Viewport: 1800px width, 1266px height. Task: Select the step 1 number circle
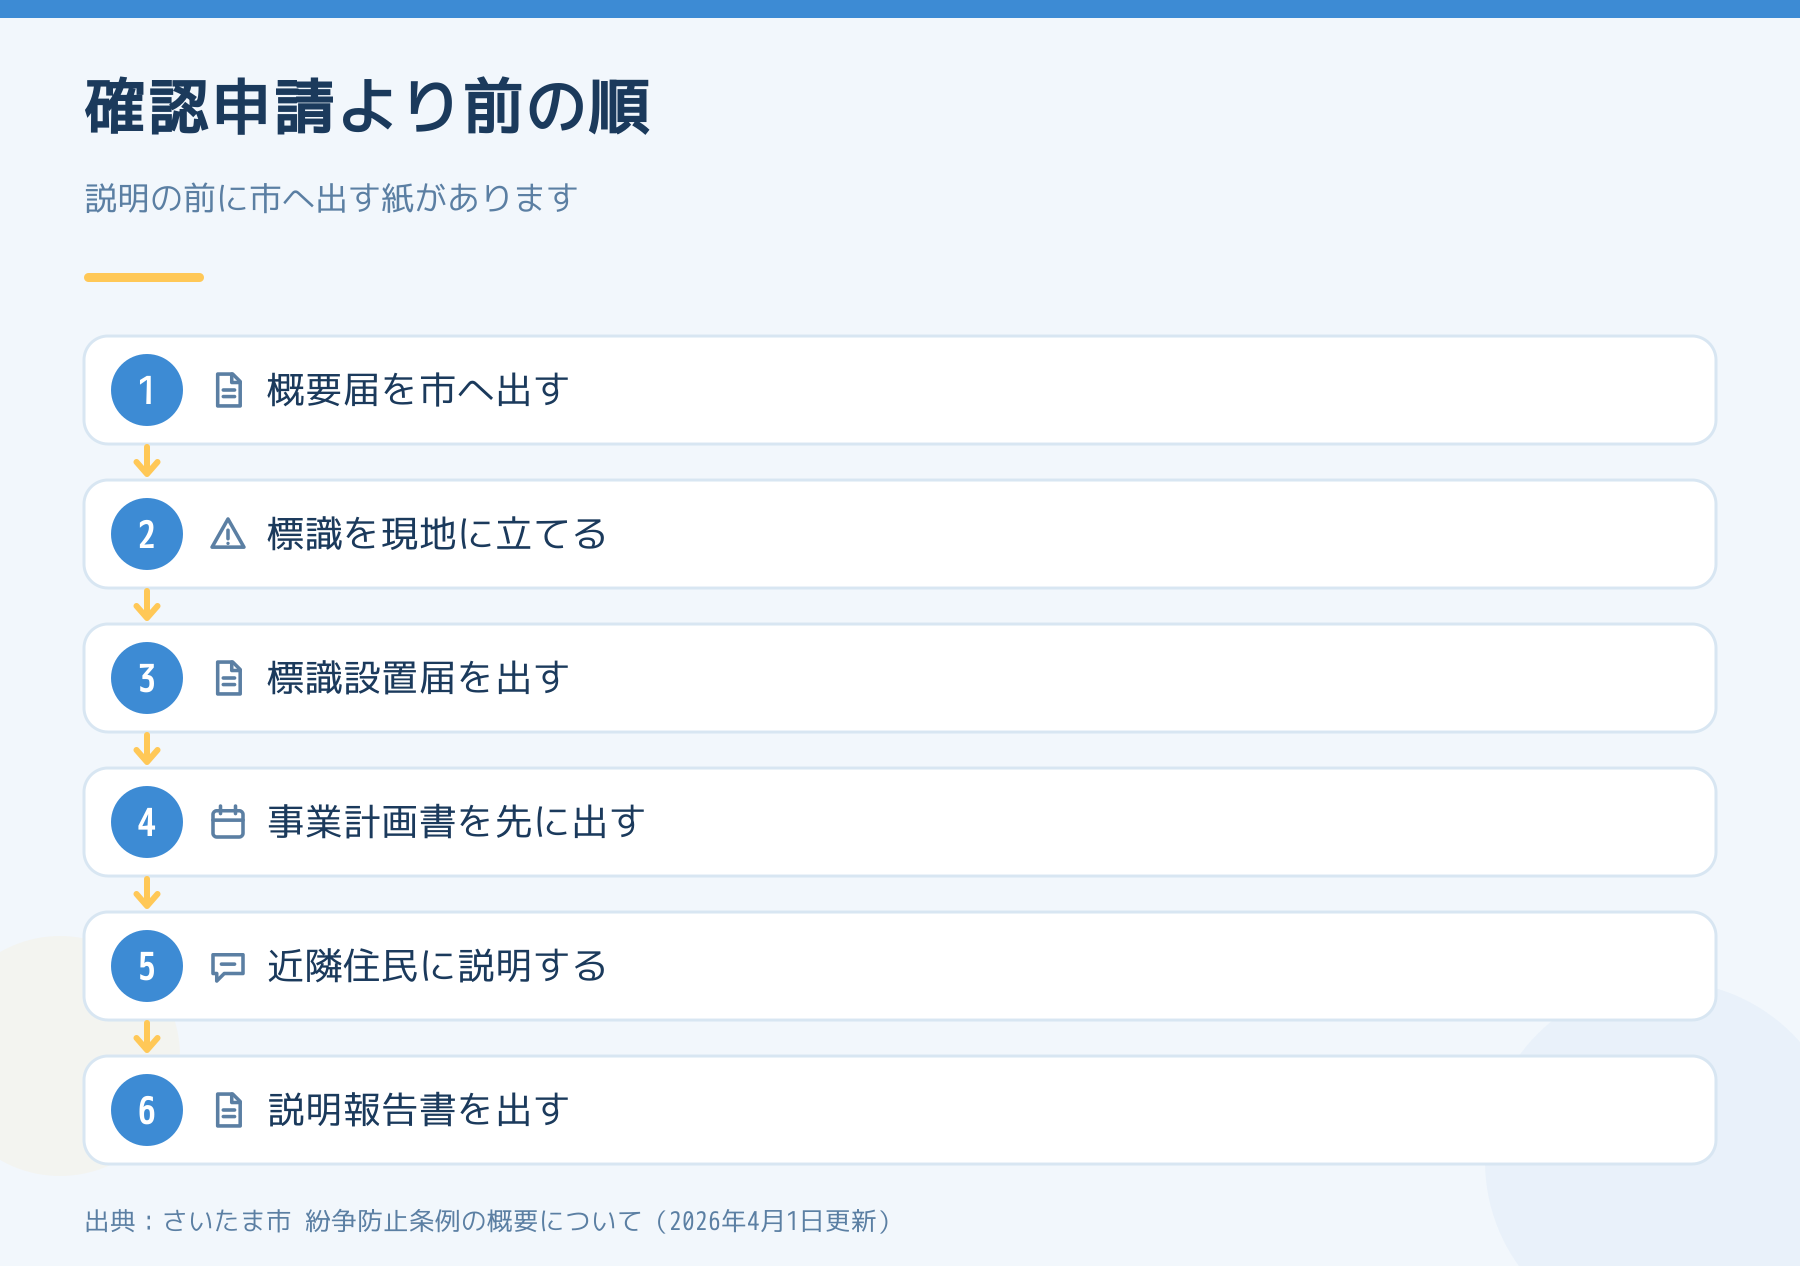pos(147,390)
